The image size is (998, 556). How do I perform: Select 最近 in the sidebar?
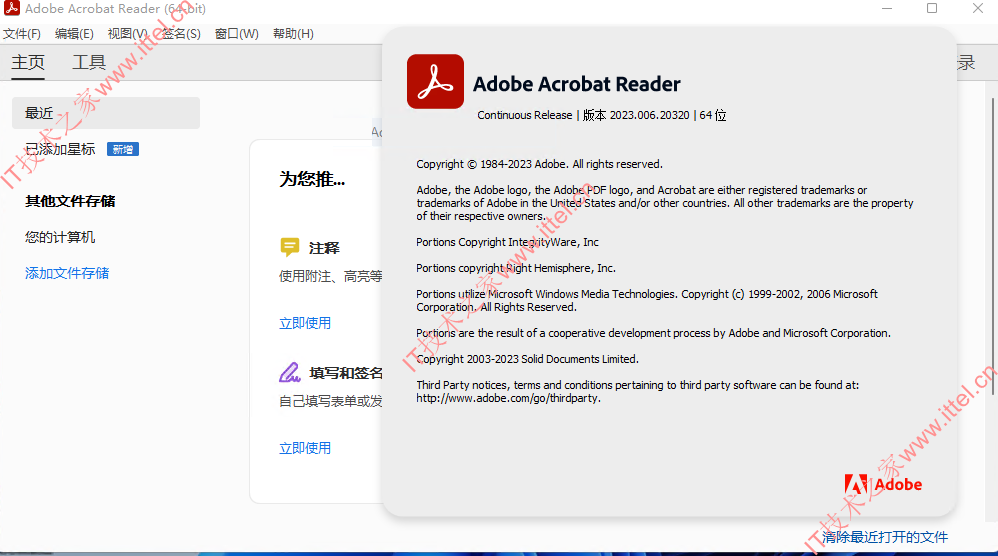click(106, 113)
